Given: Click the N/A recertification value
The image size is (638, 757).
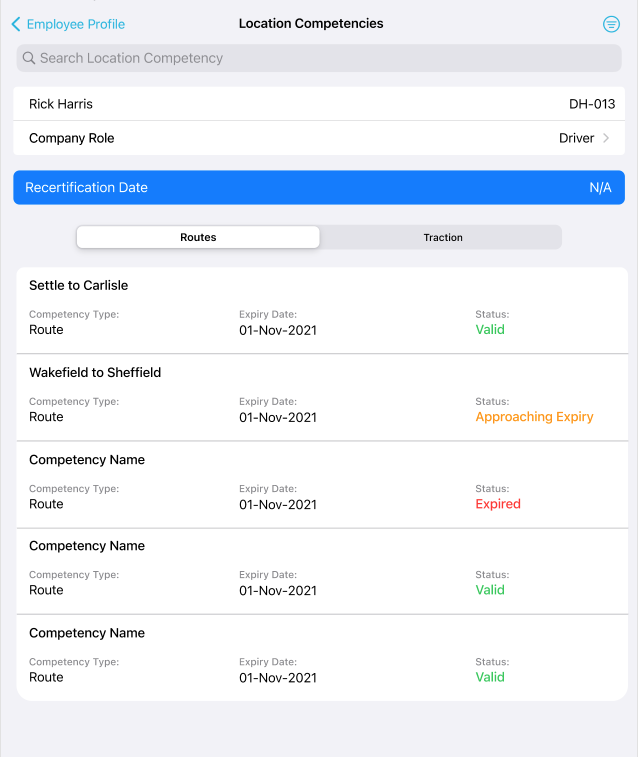Looking at the screenshot, I should click(x=600, y=187).
